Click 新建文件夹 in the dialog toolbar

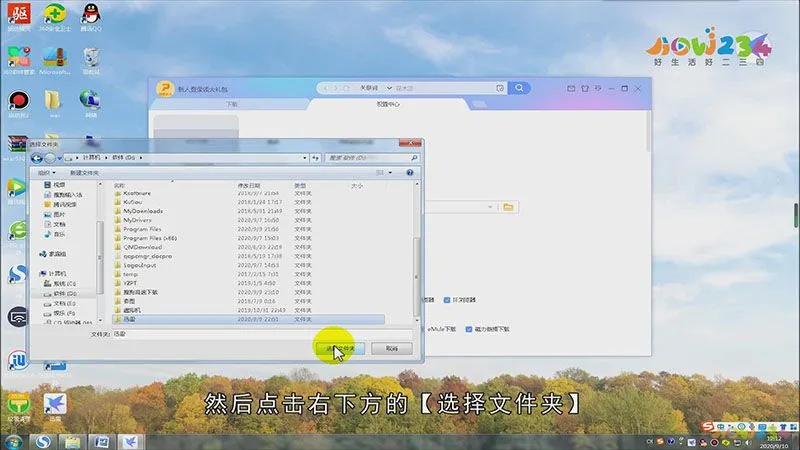84,173
